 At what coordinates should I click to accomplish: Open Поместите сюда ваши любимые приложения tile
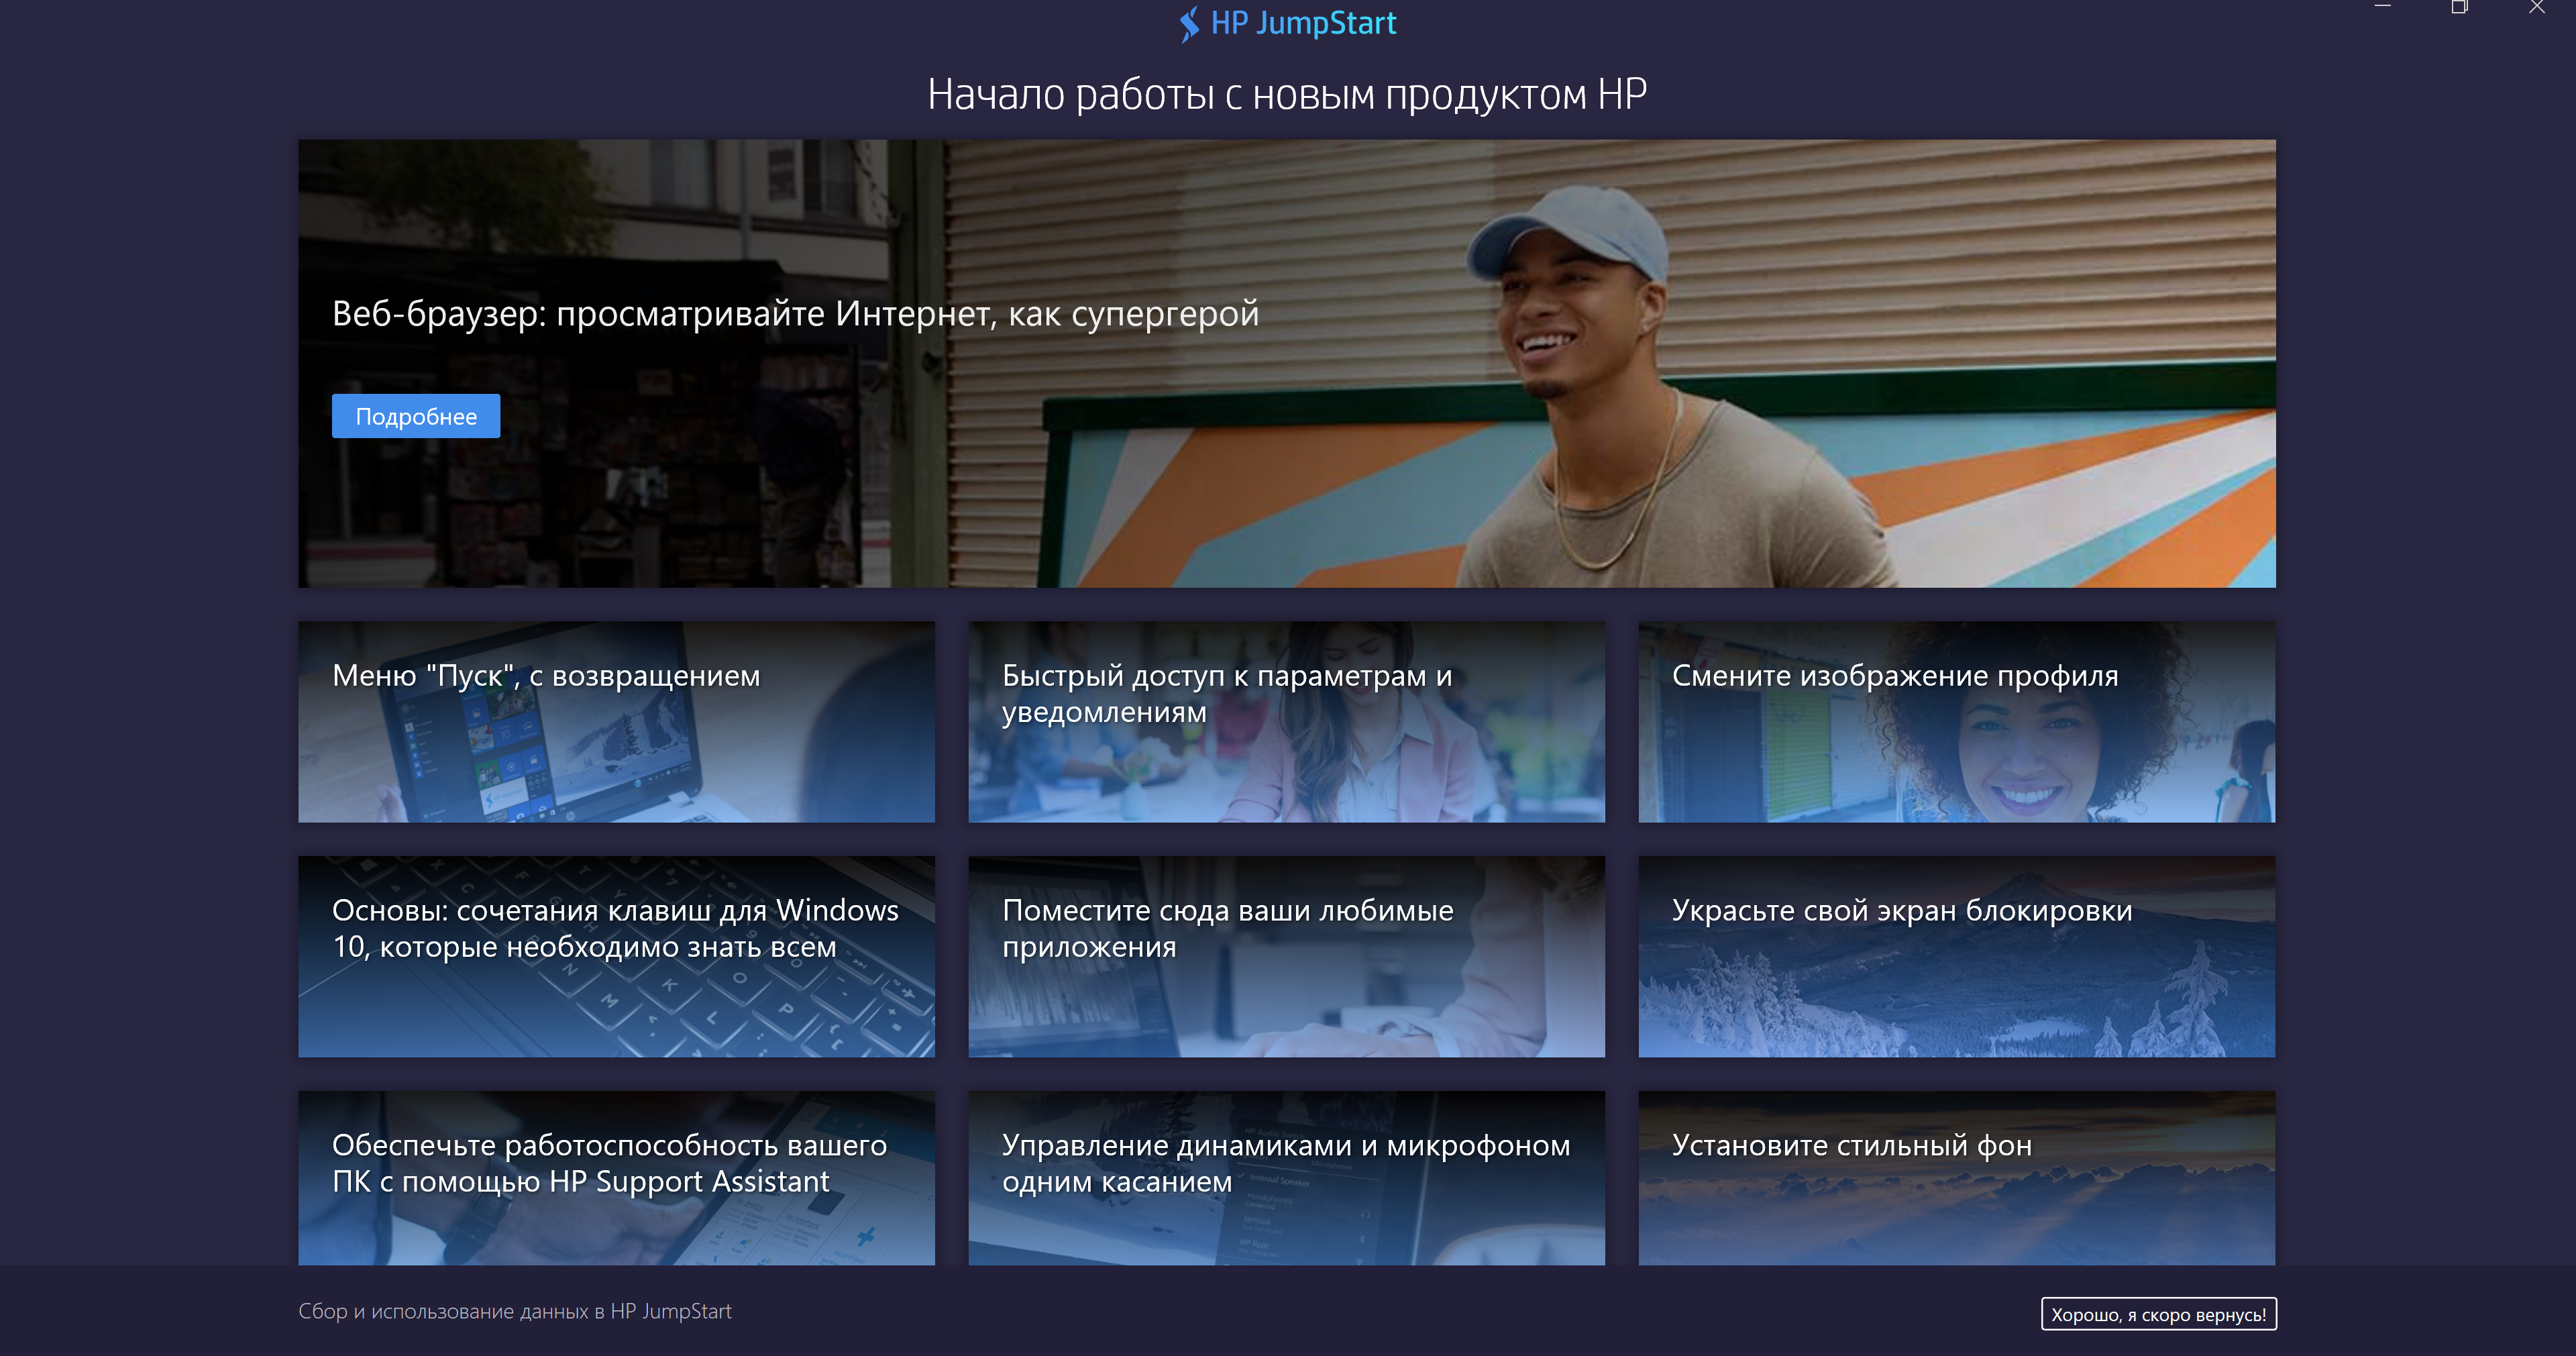[1286, 957]
